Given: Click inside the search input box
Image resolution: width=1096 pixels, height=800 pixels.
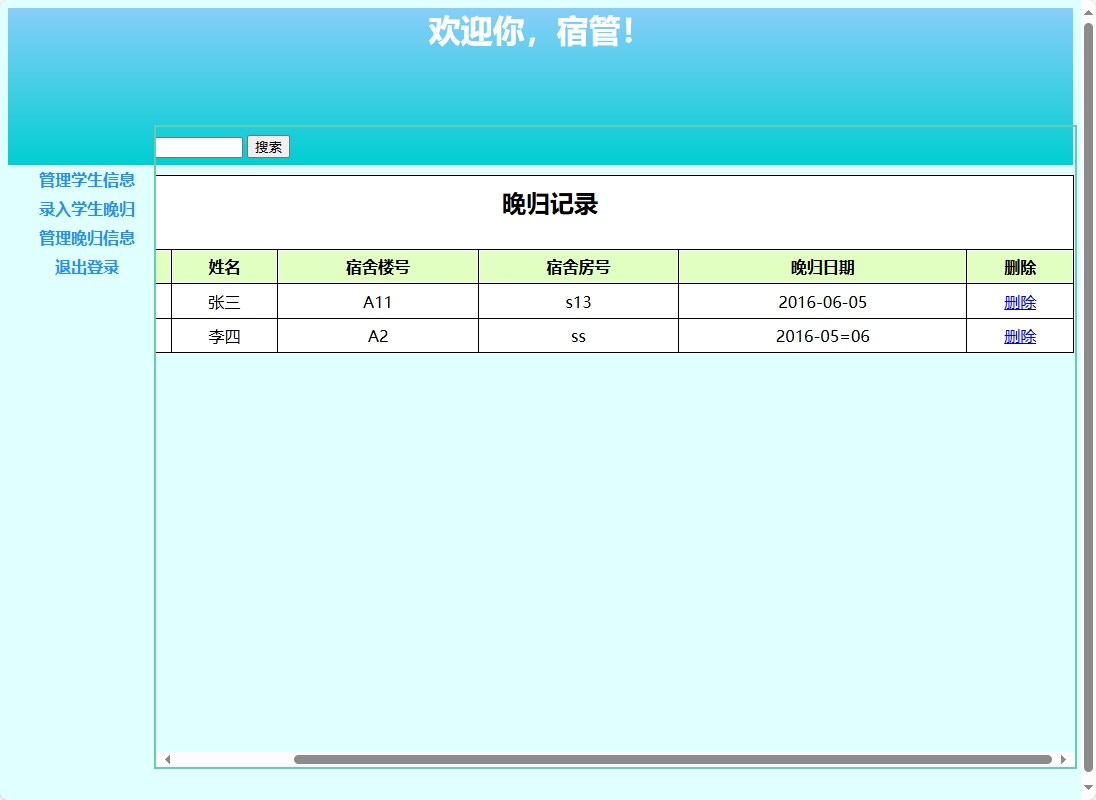Looking at the screenshot, I should click(x=197, y=146).
